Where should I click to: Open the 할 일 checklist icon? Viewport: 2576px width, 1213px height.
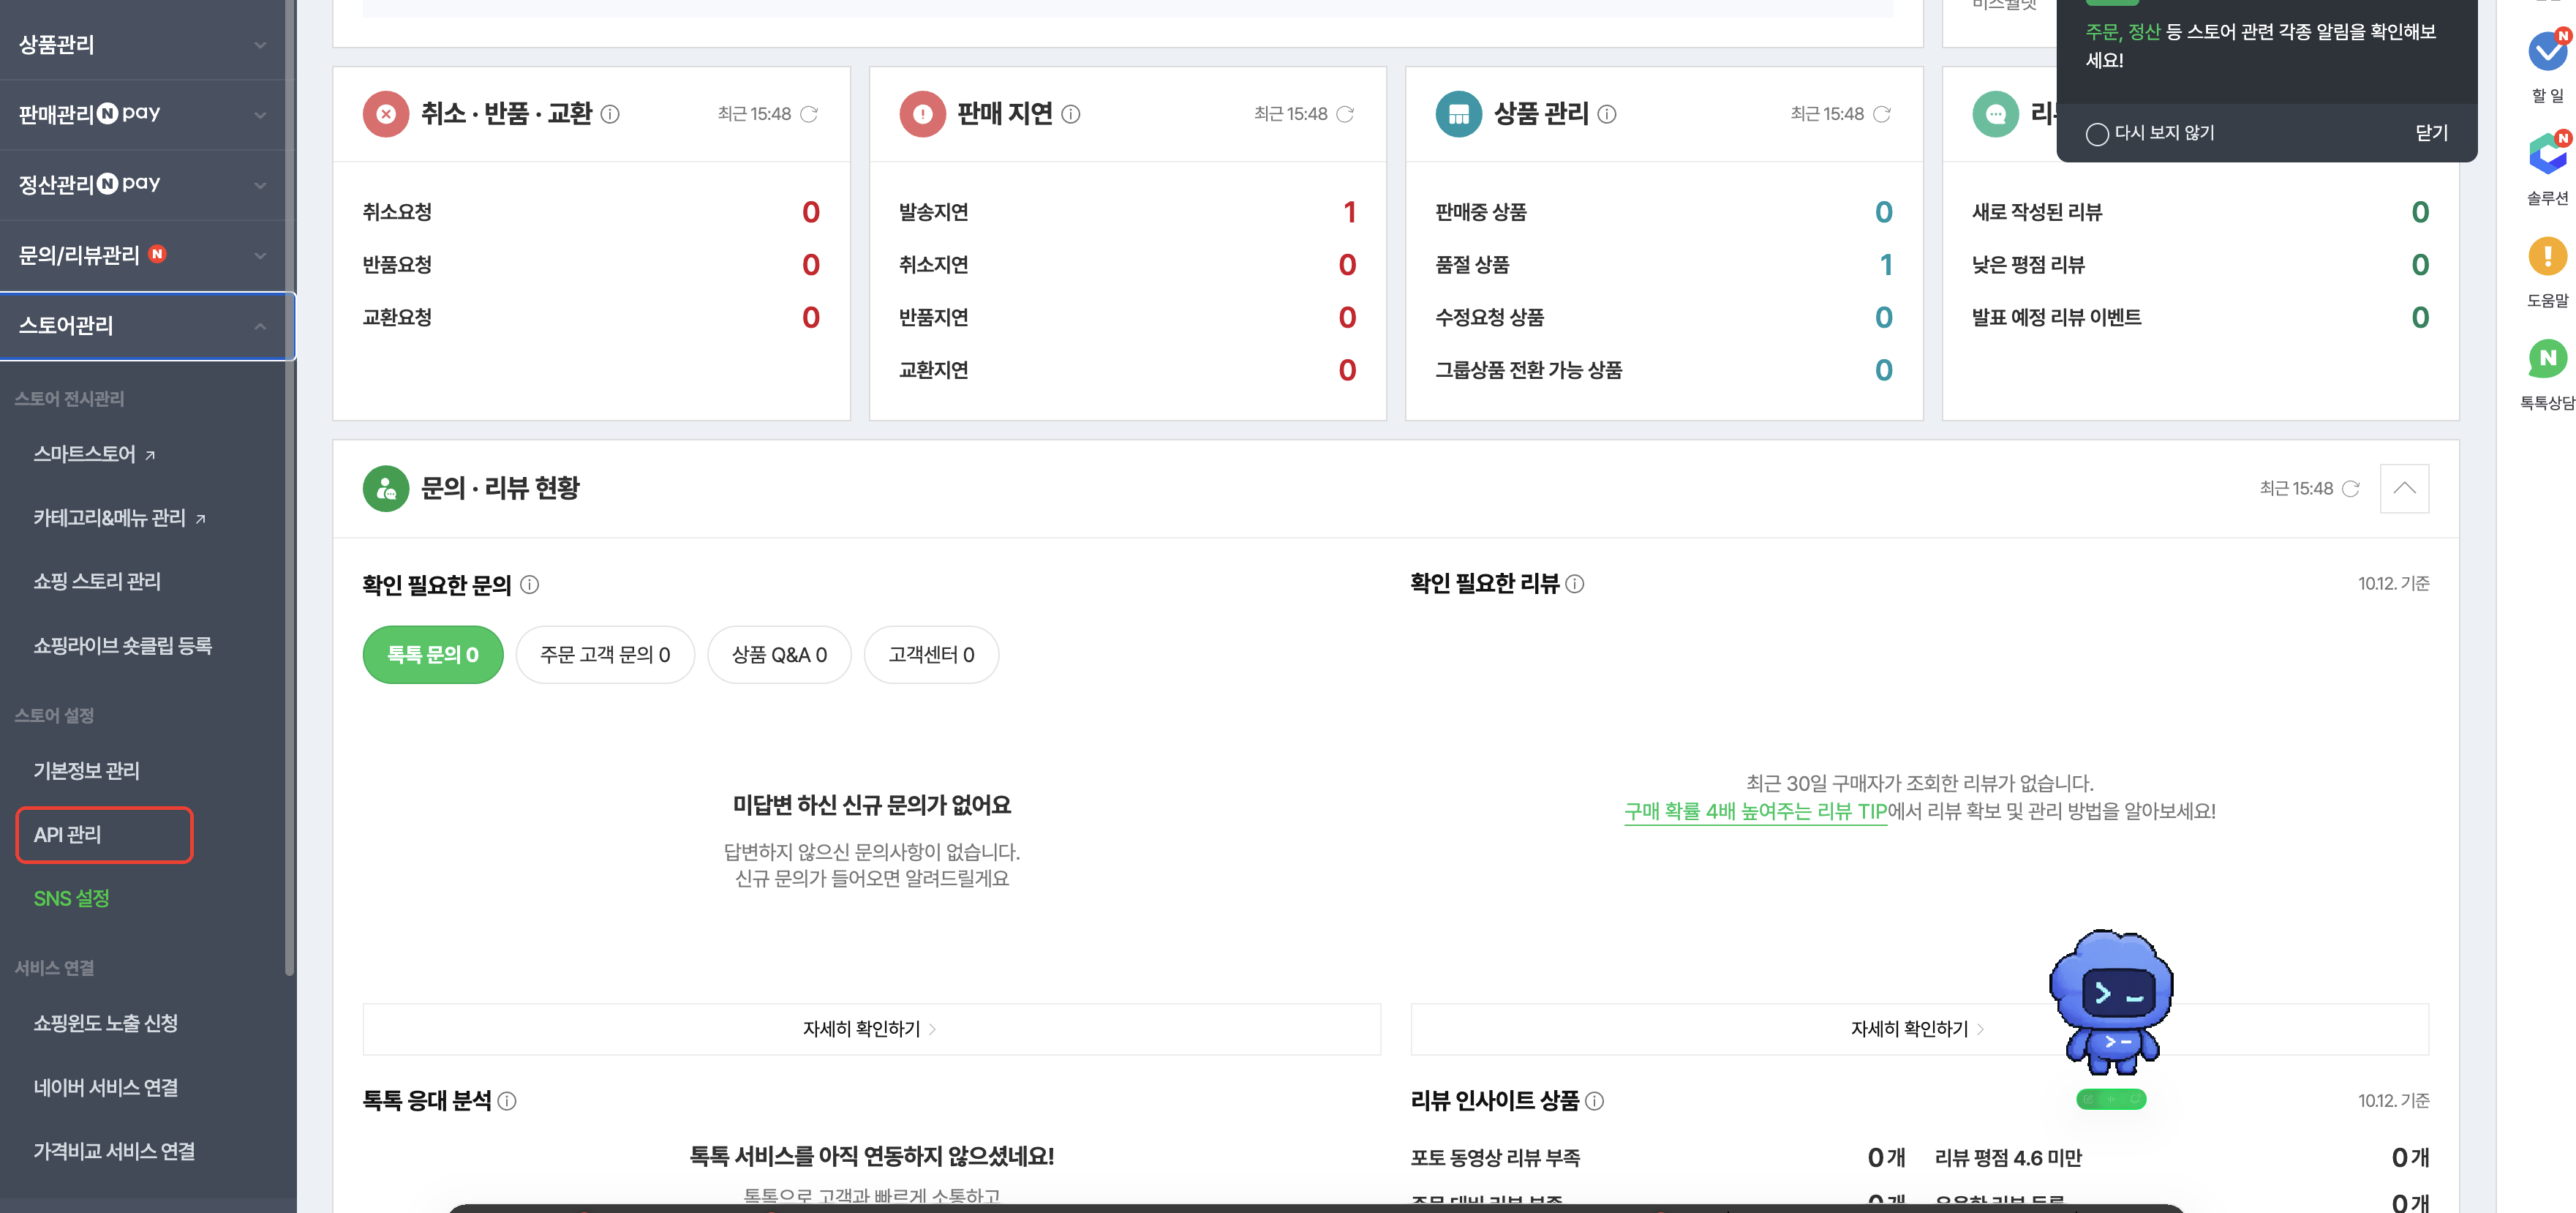(x=2547, y=52)
